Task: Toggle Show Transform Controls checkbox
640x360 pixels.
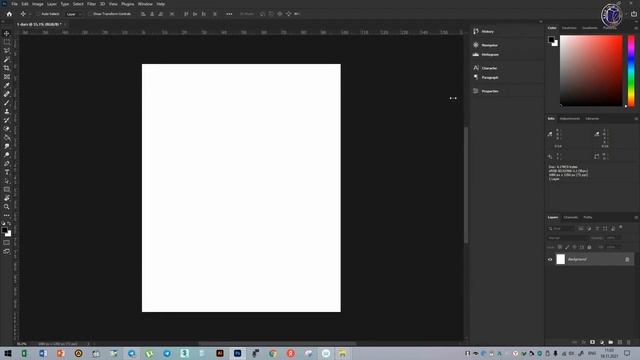Action: 90,14
